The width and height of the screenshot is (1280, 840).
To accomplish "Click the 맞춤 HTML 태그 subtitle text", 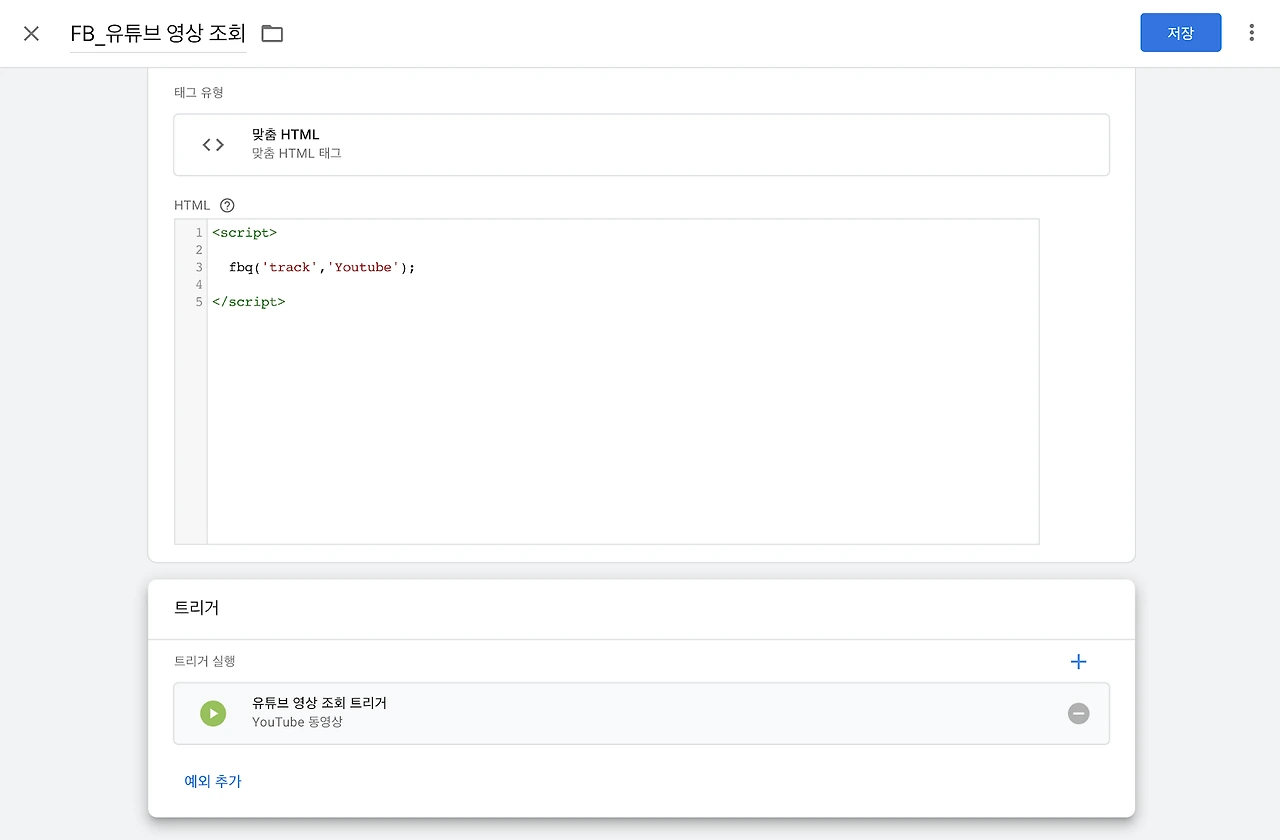I will coord(297,154).
